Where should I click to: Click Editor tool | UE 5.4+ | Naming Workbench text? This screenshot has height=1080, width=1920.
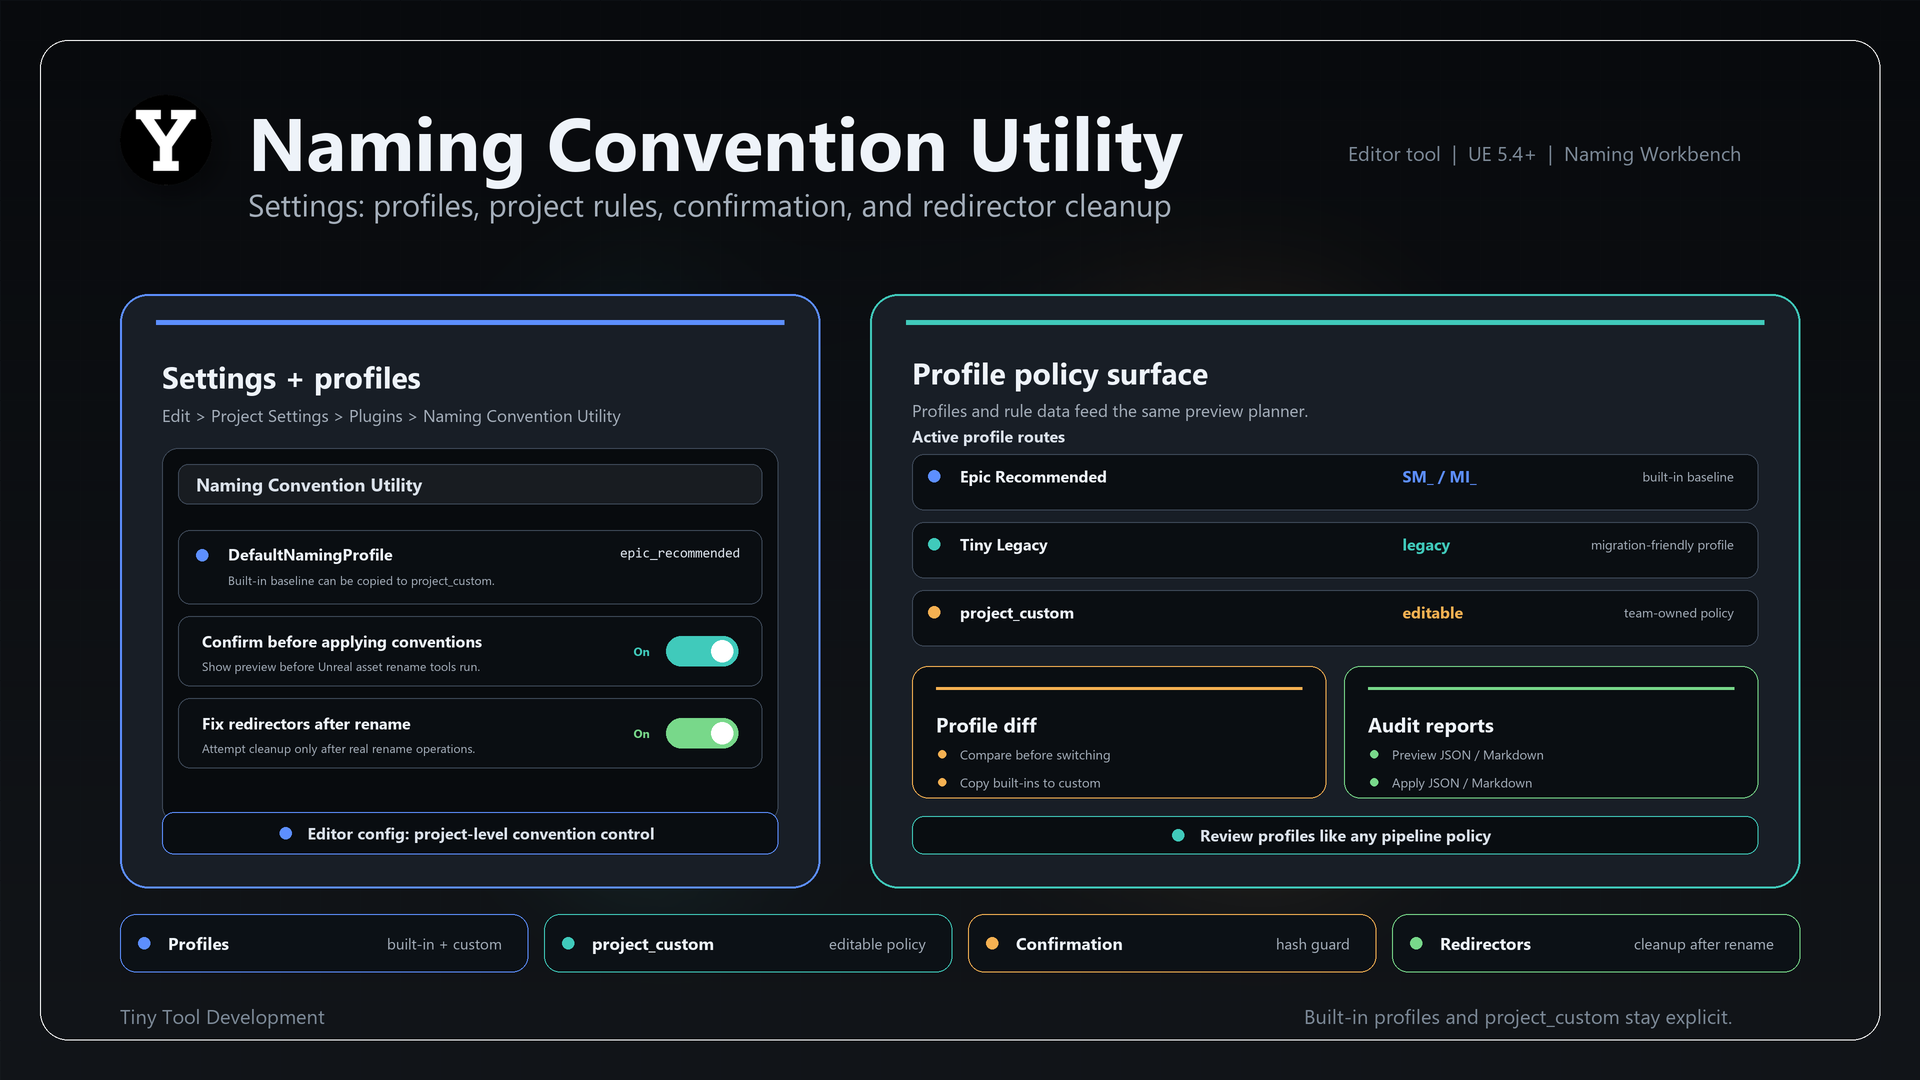(1544, 154)
